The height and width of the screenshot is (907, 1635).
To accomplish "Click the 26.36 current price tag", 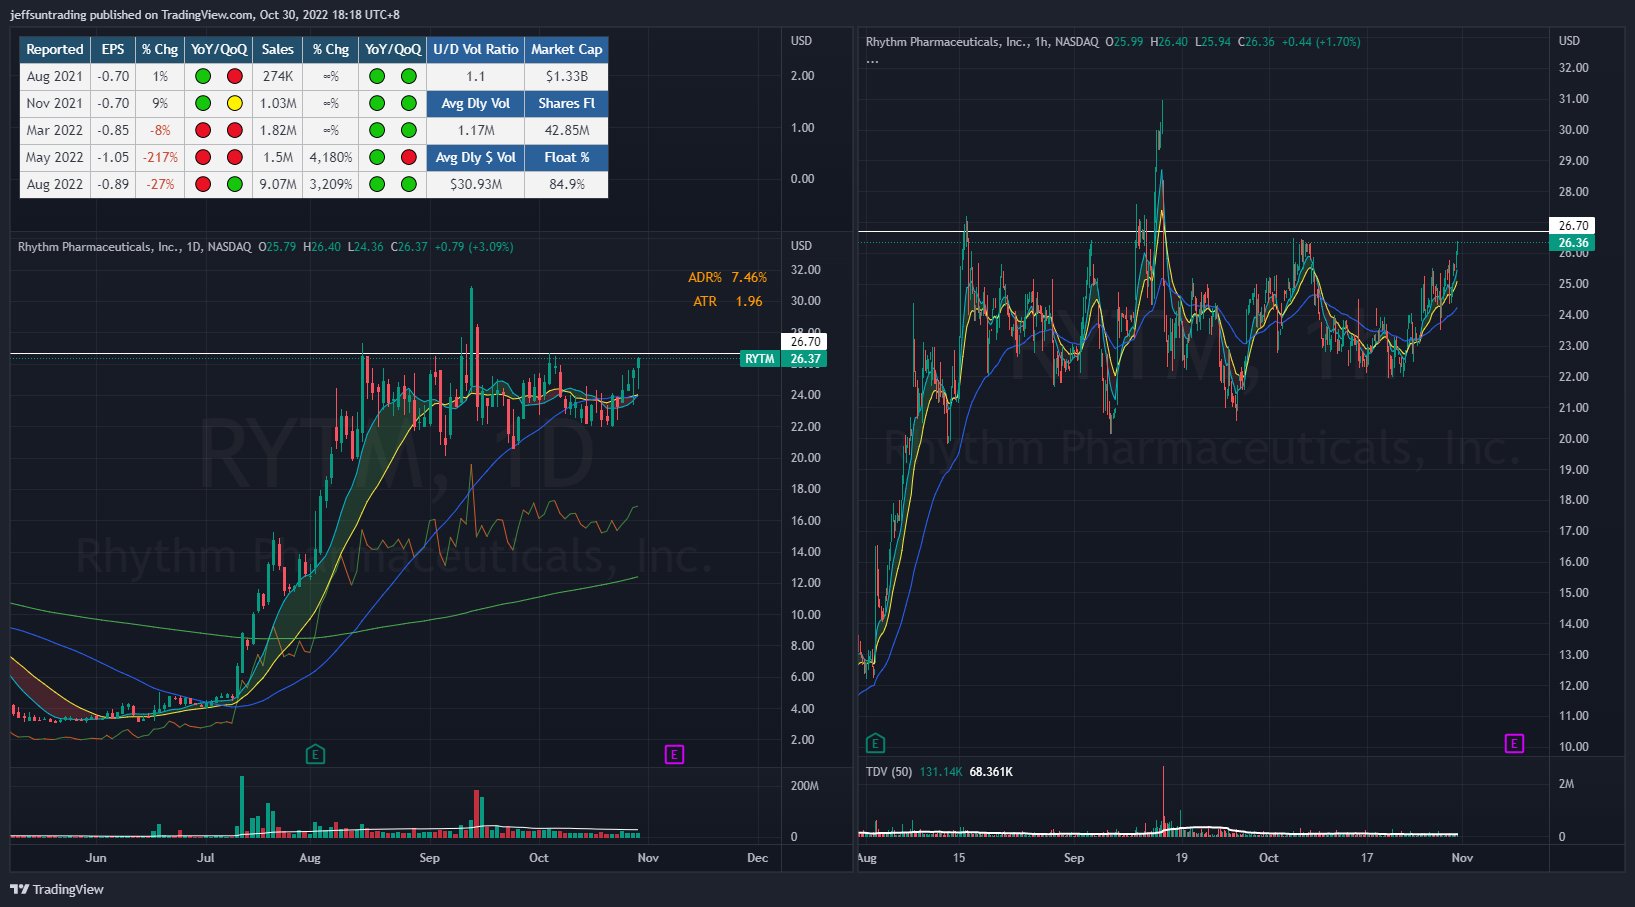I will click(1572, 243).
